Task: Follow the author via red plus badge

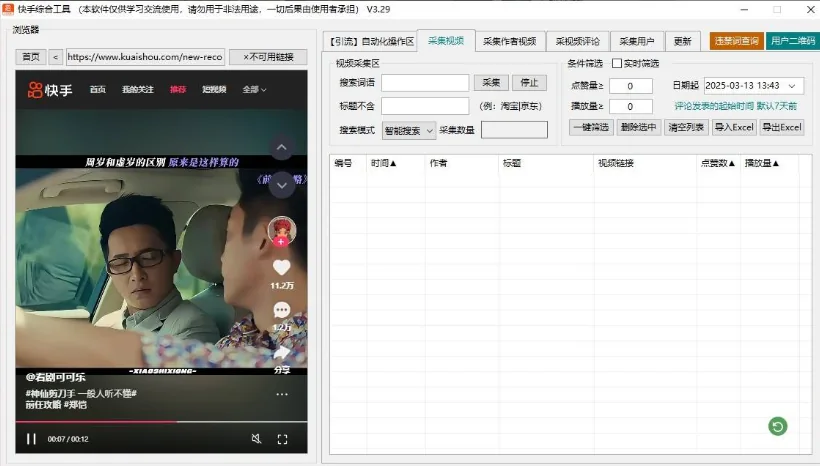Action: tap(281, 242)
